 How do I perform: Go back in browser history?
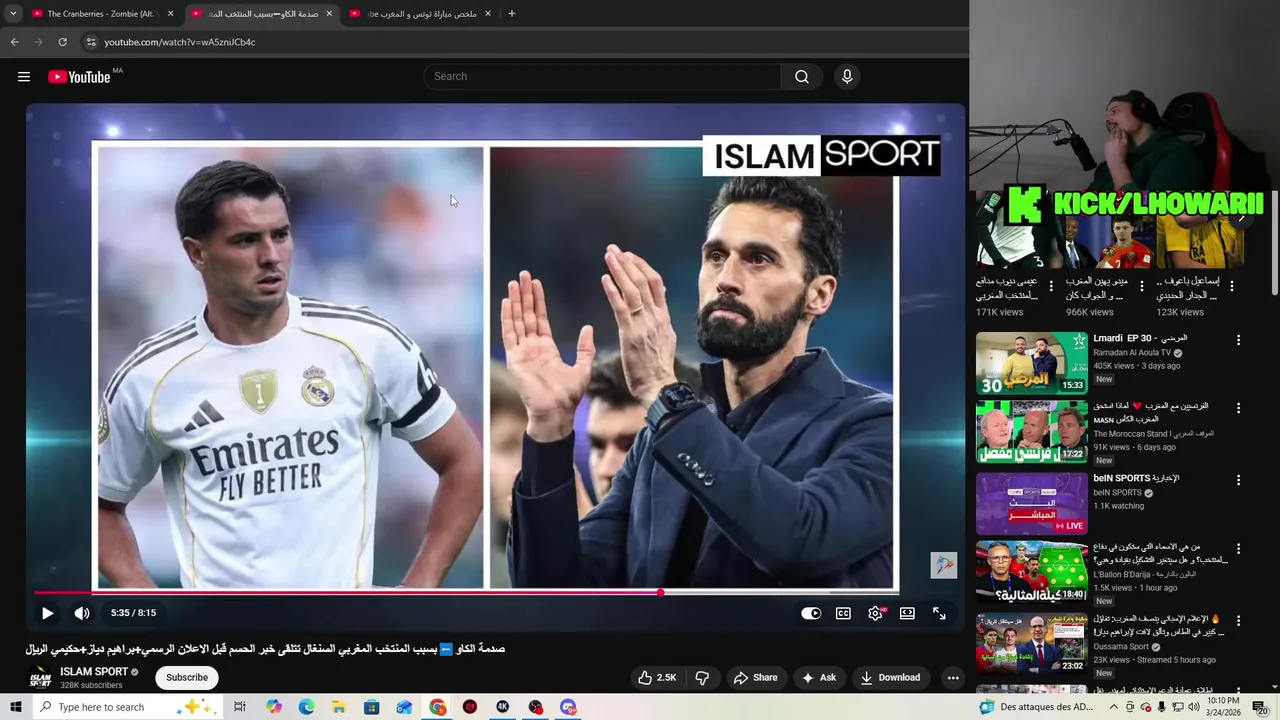(x=14, y=42)
